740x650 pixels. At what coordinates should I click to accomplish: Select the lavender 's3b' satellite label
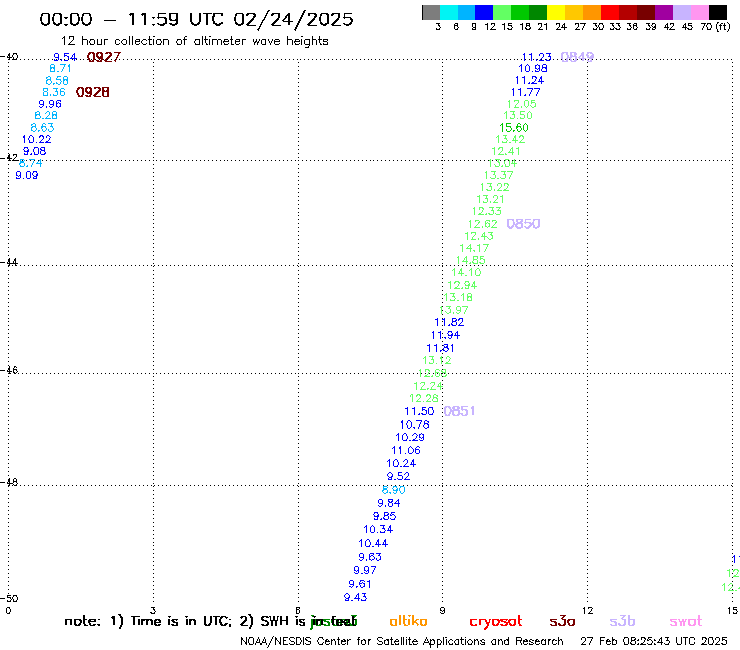(622, 621)
